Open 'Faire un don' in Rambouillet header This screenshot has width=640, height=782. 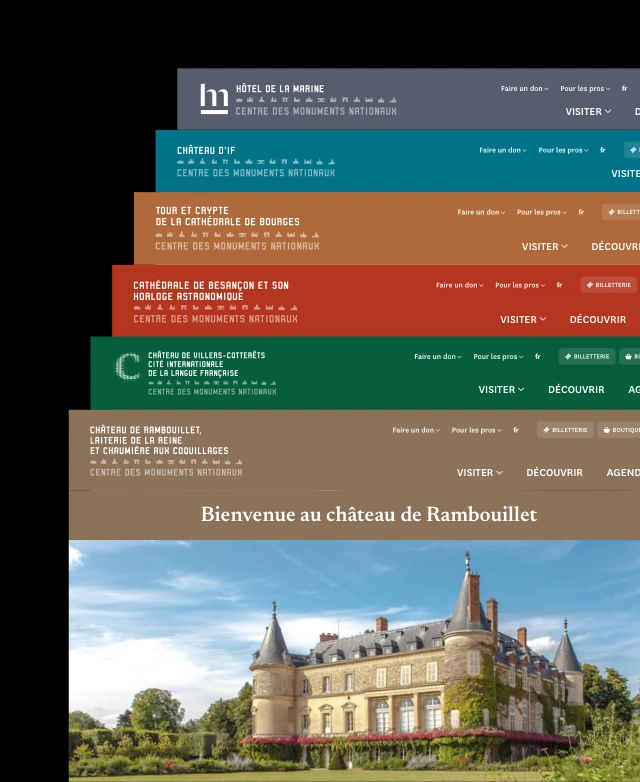coord(416,430)
